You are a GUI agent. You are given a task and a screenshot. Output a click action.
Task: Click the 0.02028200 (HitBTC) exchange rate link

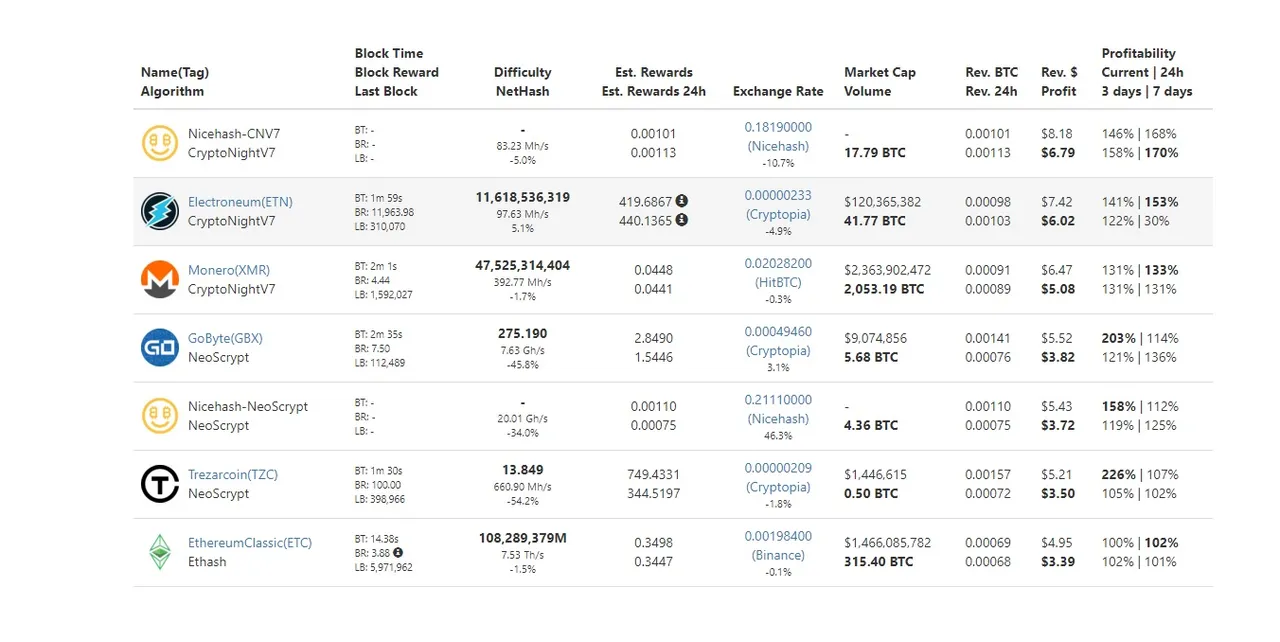778,273
